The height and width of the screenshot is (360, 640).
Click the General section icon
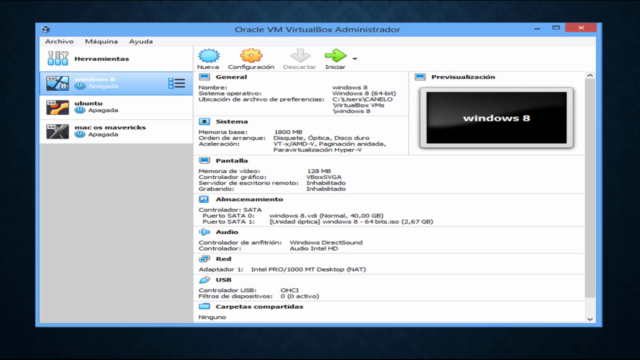(204, 77)
